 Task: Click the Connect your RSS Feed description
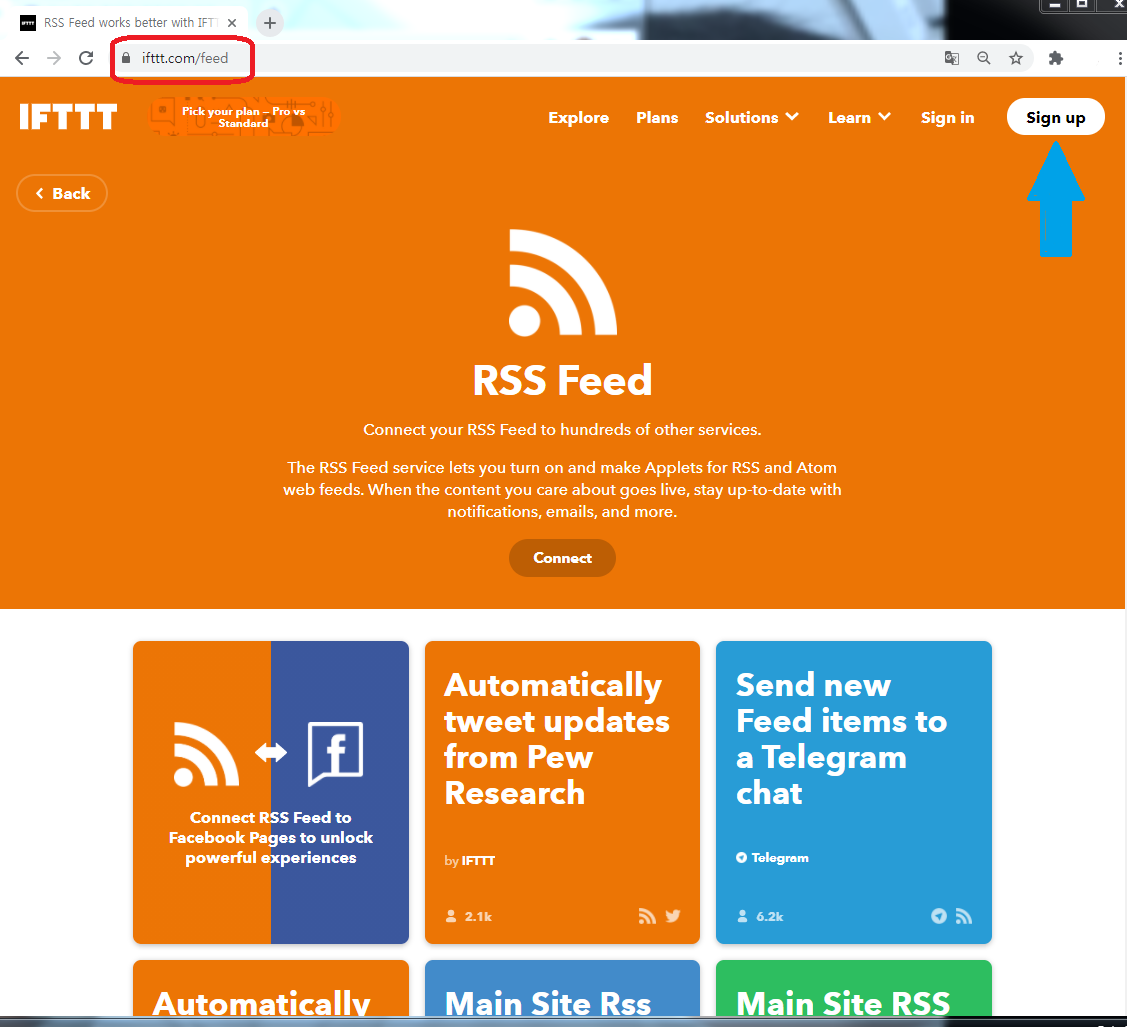tap(562, 430)
